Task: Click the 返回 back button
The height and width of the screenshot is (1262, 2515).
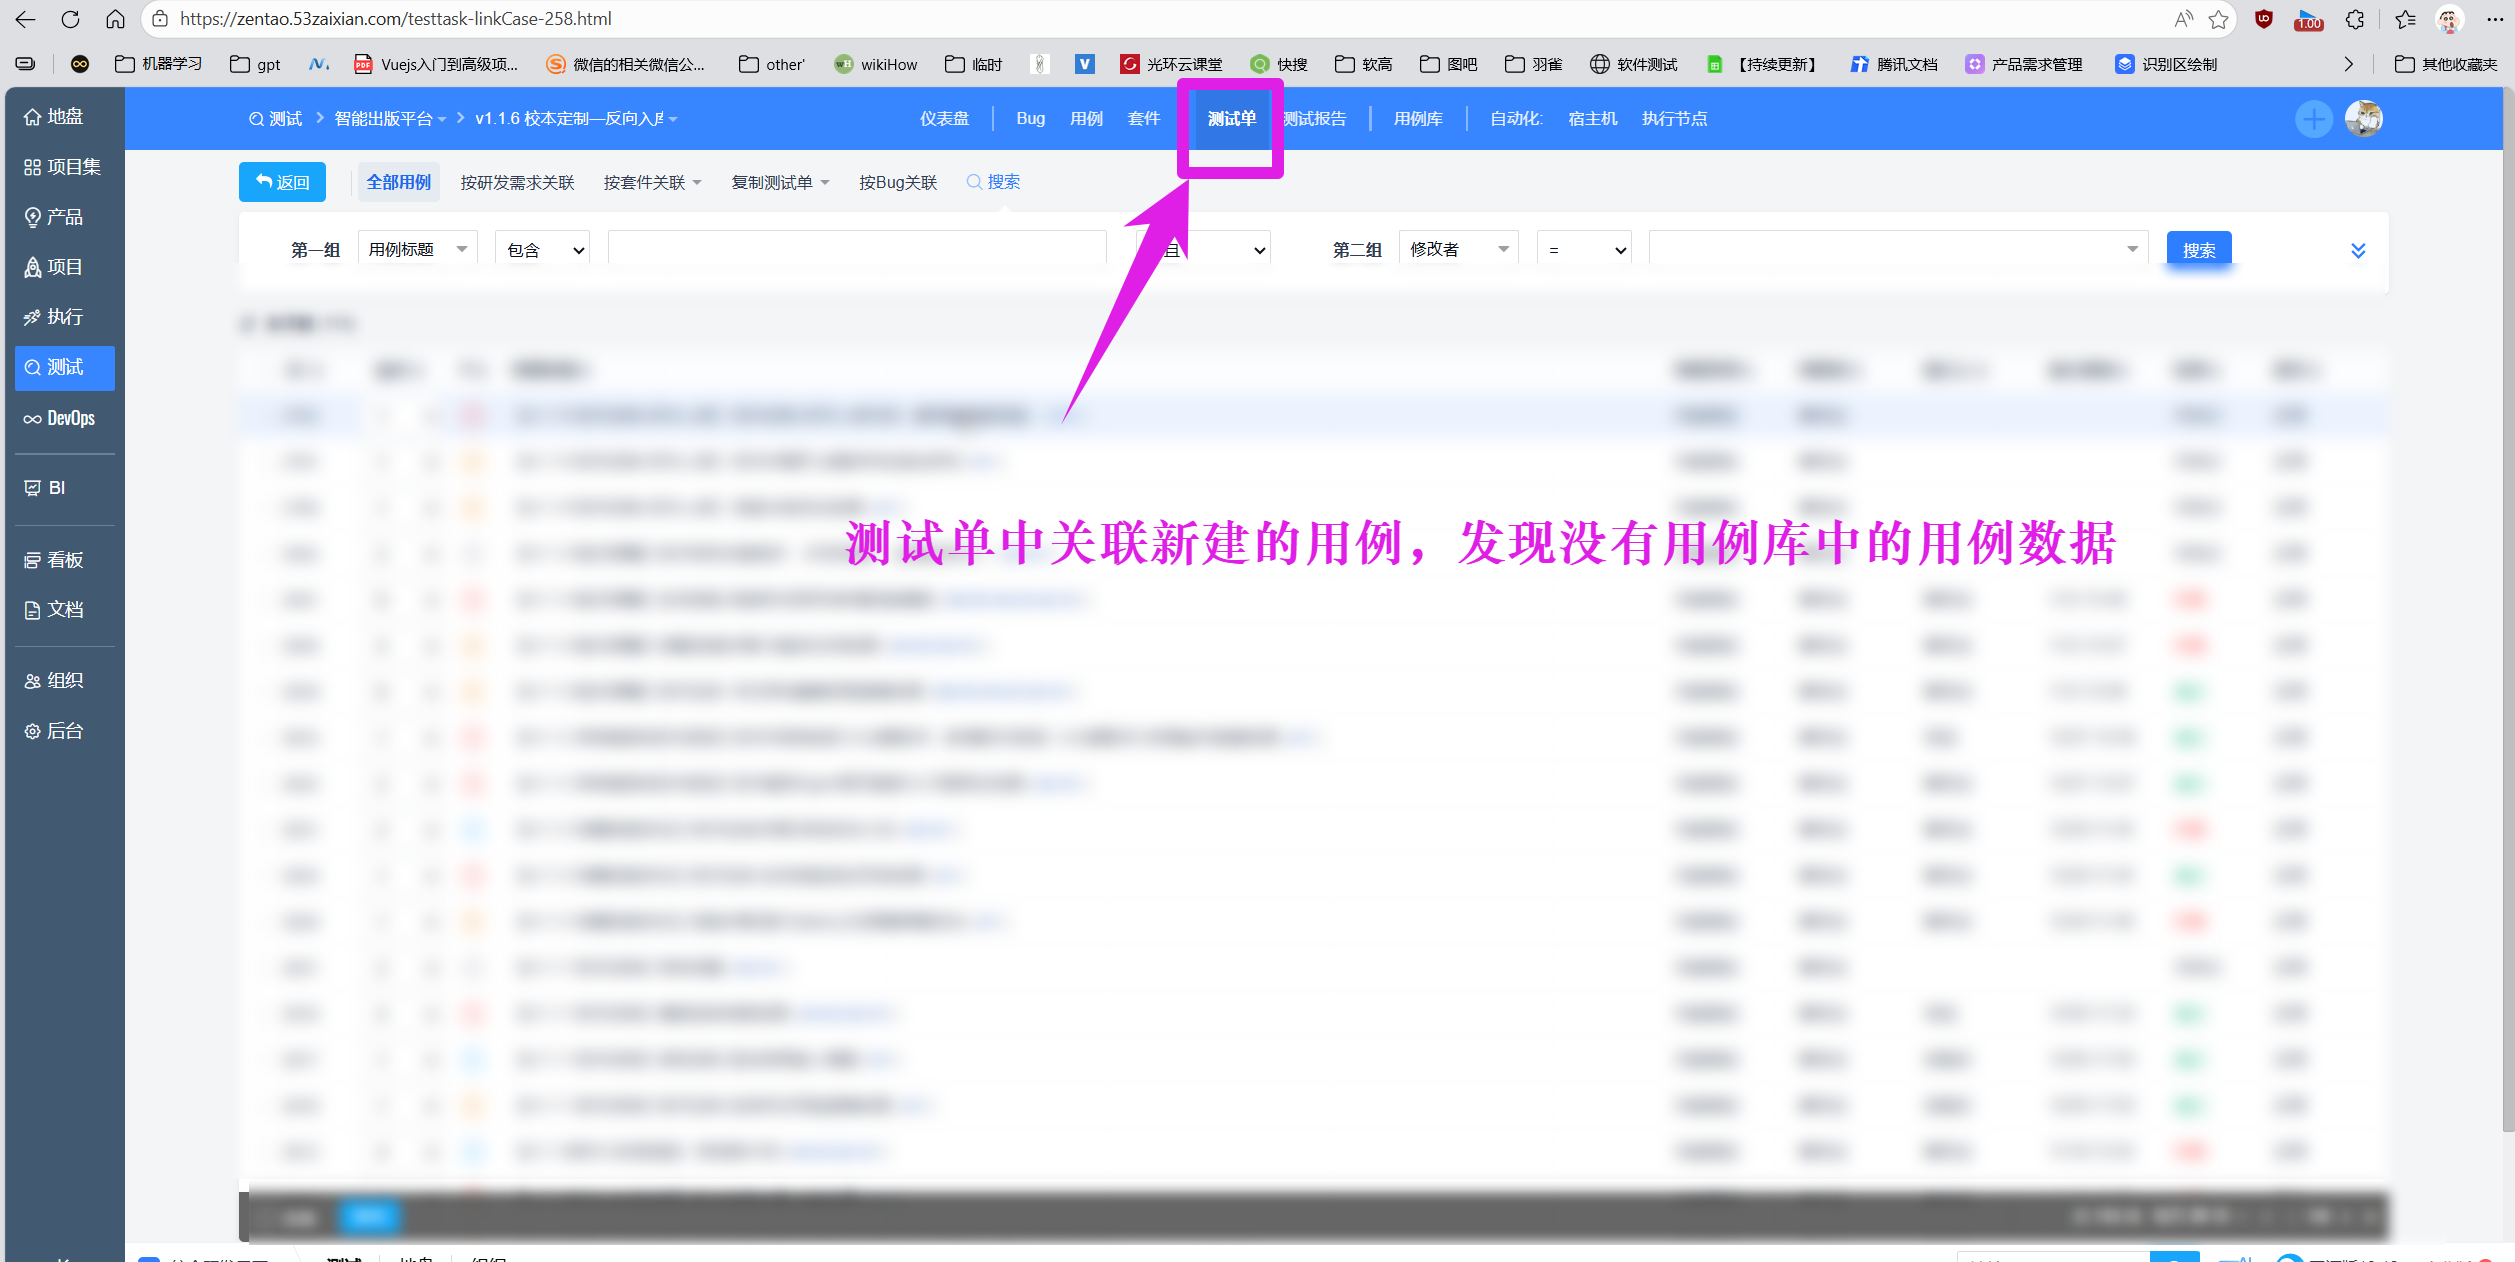Action: click(282, 182)
